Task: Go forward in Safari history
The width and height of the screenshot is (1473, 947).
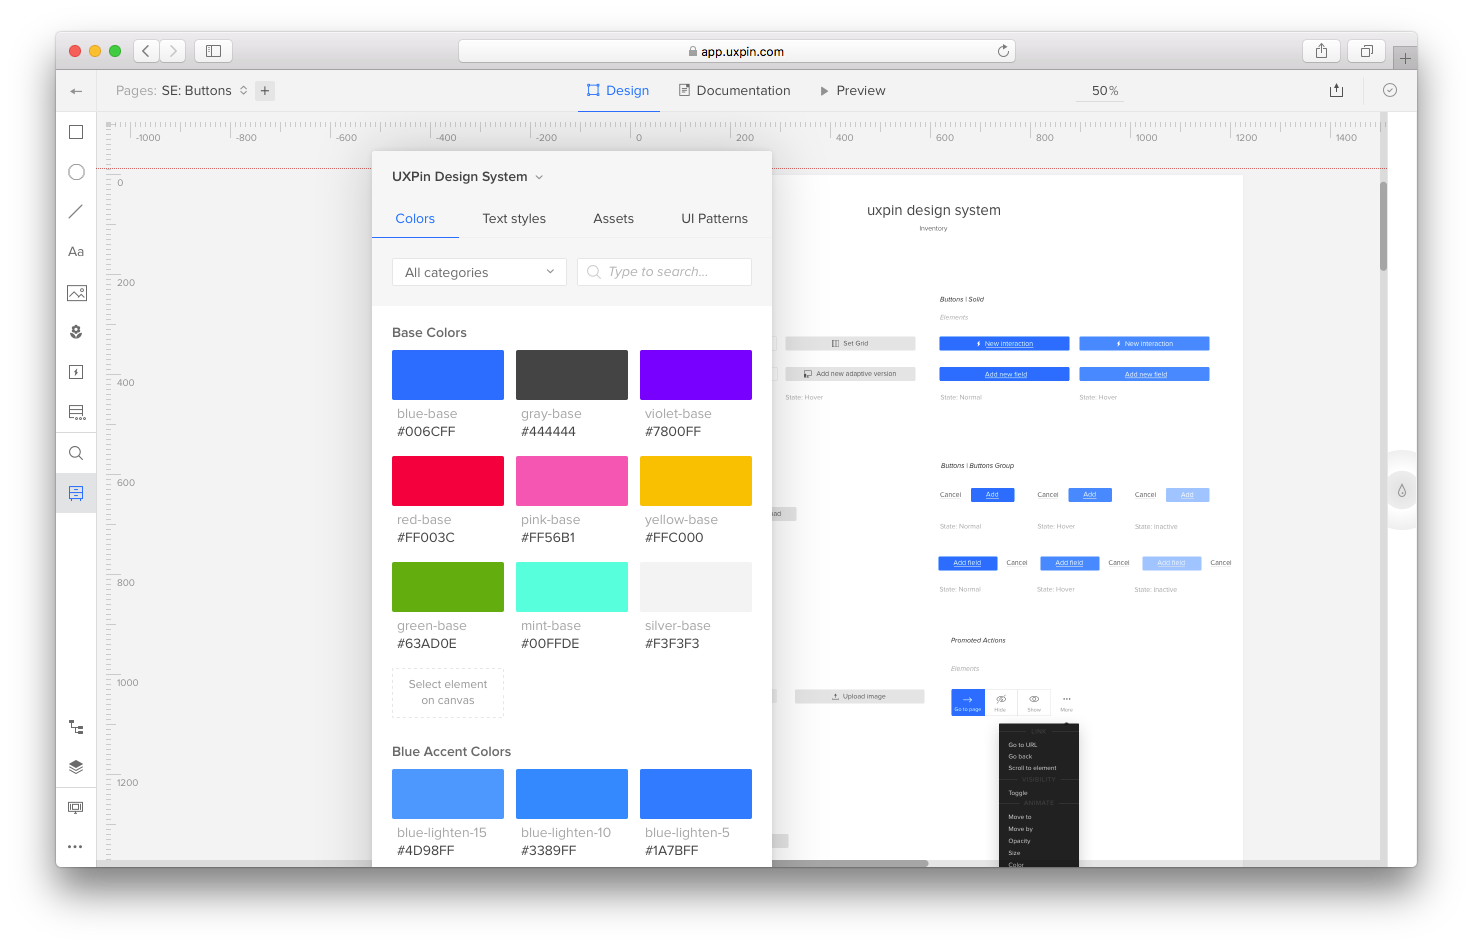Action: coord(173,51)
